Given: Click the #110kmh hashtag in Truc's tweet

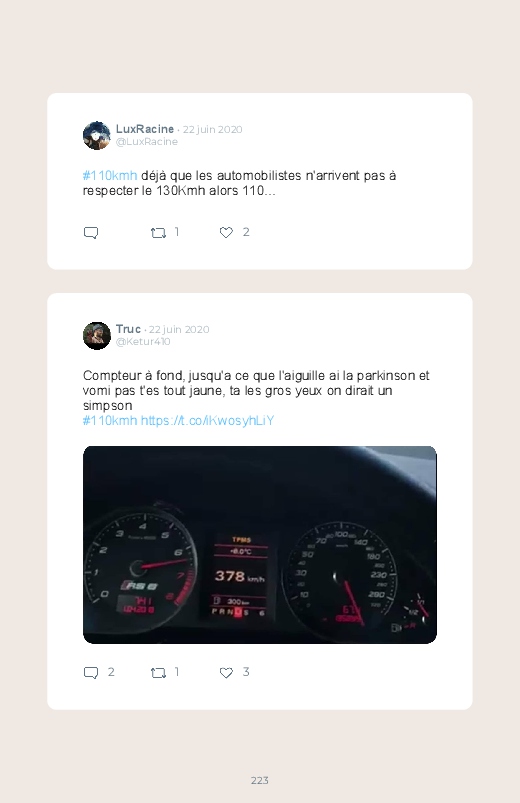Looking at the screenshot, I should pyautogui.click(x=110, y=420).
